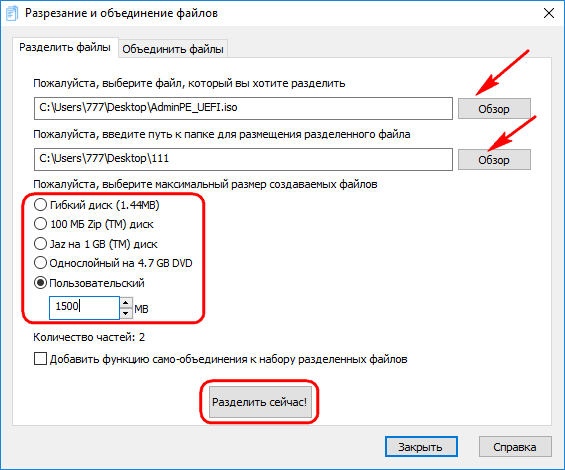Decrease custom size with spinner down arrow
This screenshot has width=565, height=470.
coord(126,313)
